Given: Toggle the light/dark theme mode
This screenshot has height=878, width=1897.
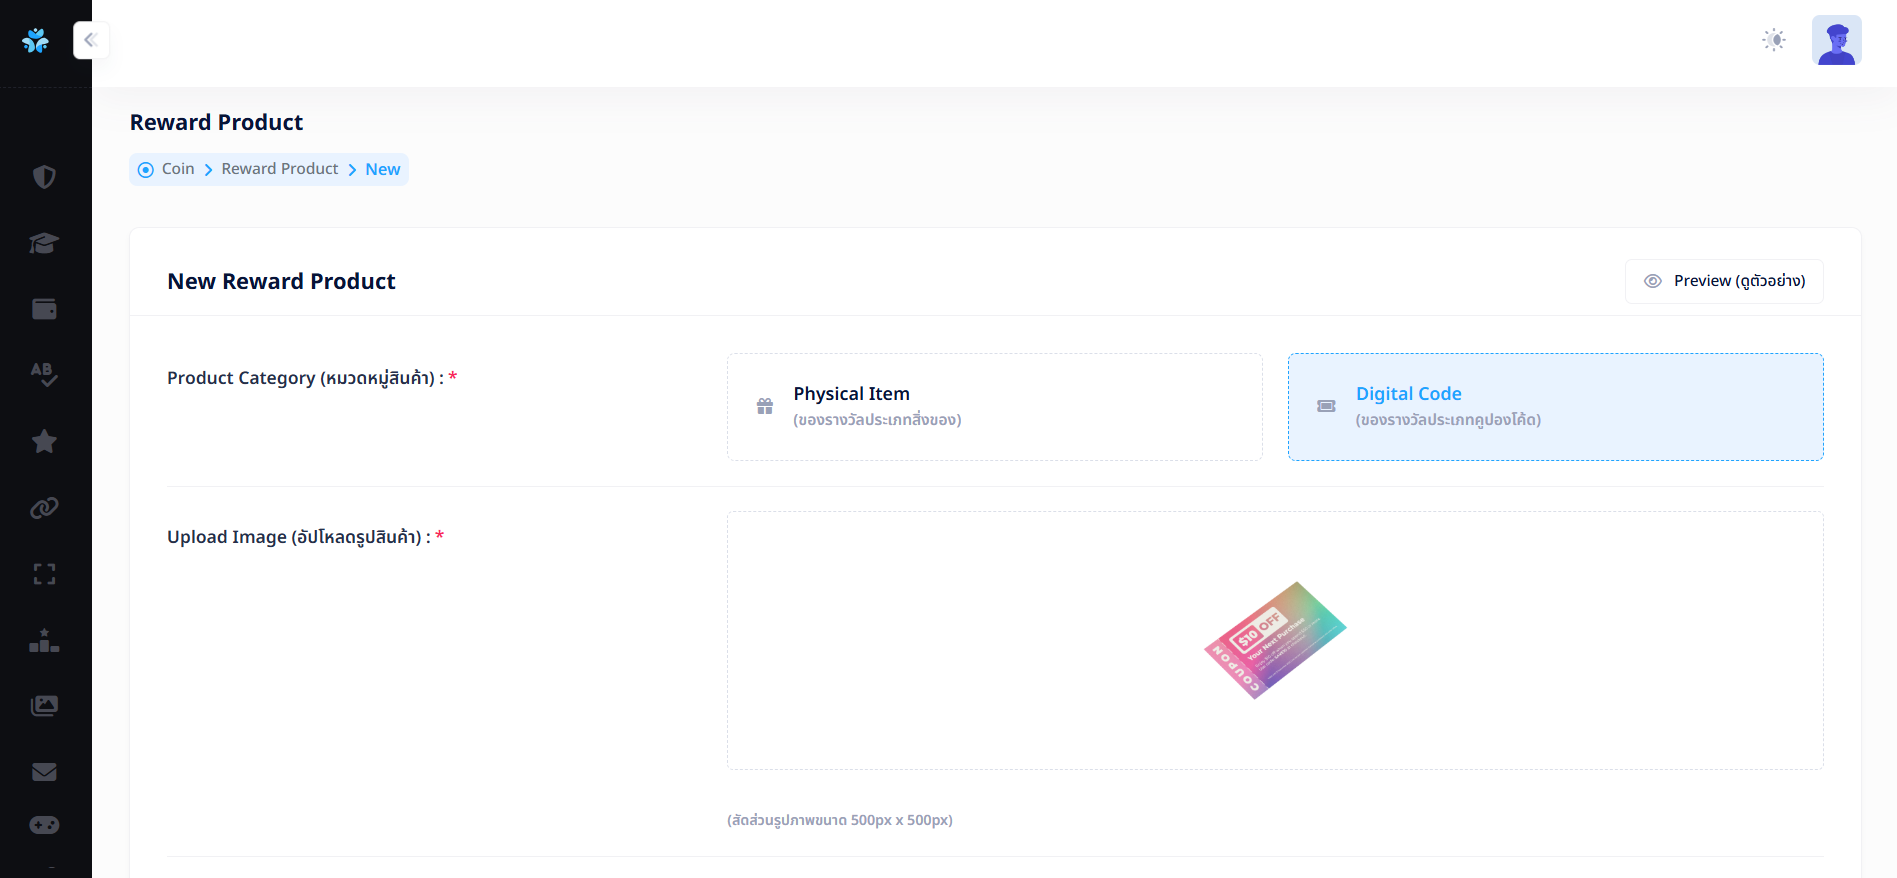Looking at the screenshot, I should click(x=1774, y=40).
